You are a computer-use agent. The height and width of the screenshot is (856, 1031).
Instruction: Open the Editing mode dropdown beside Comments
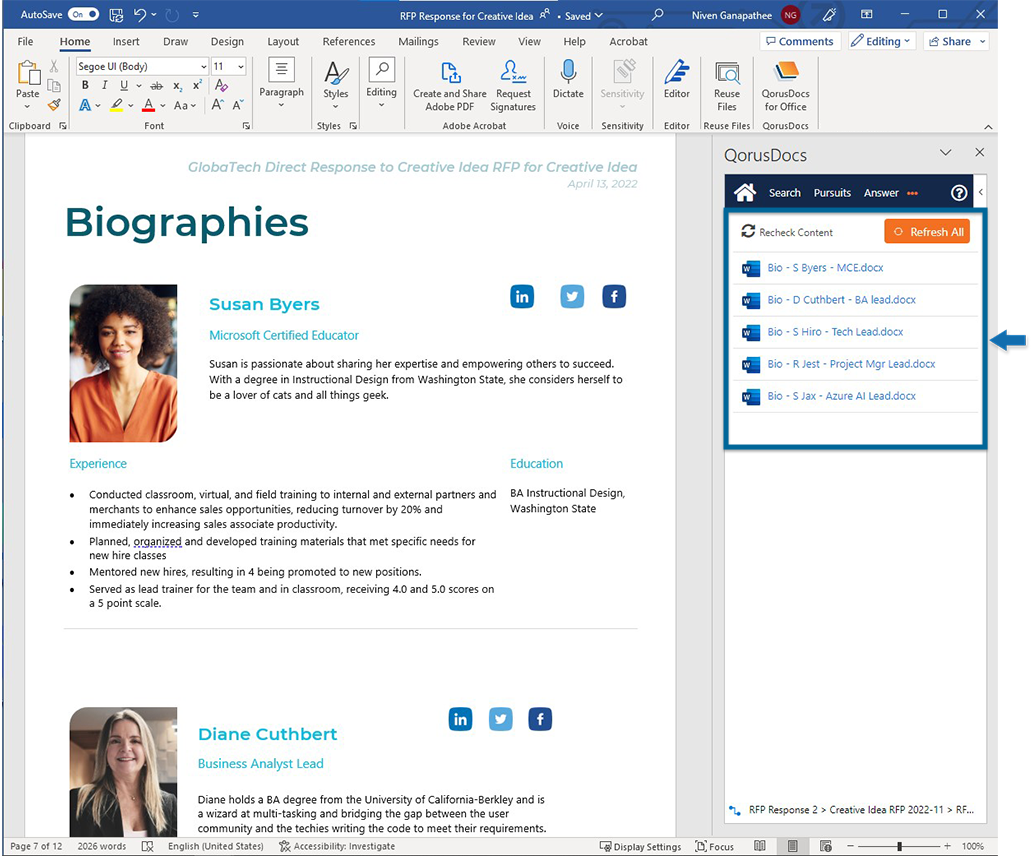coord(880,41)
